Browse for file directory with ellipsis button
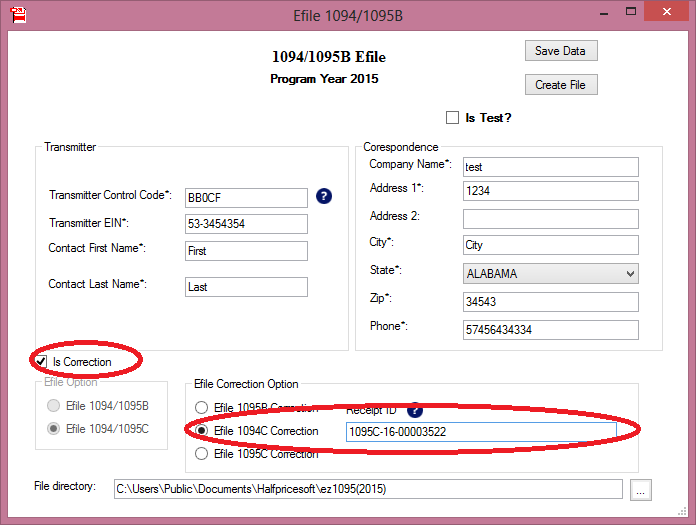This screenshot has width=696, height=525. tap(641, 489)
